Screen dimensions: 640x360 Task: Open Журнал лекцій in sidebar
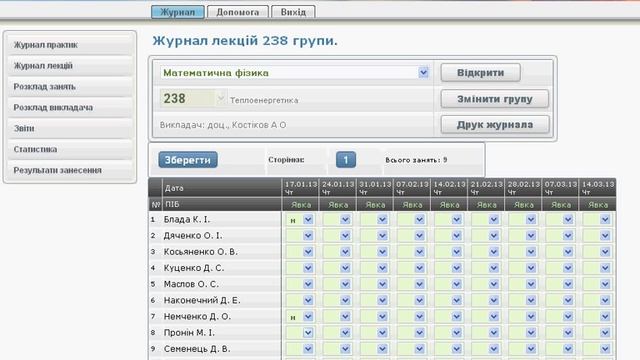pos(70,66)
